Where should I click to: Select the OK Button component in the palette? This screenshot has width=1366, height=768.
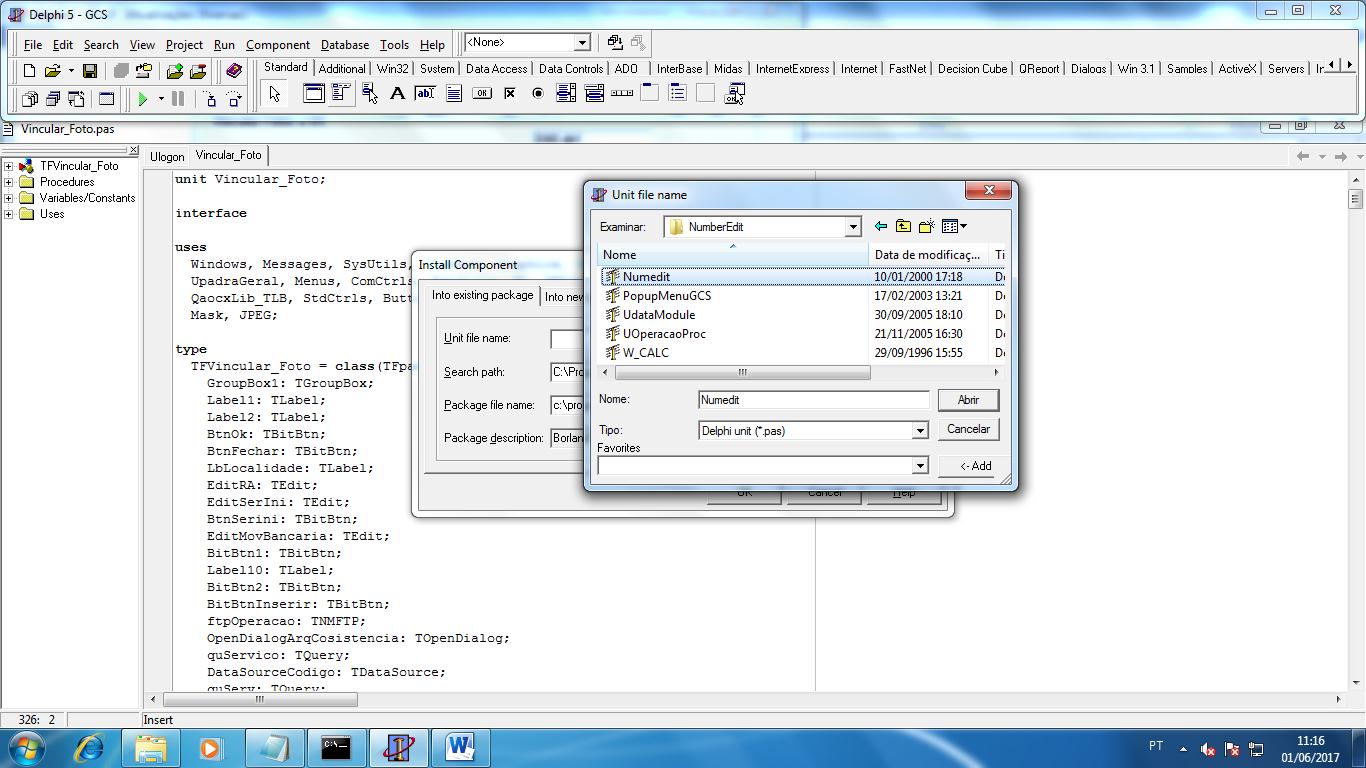[482, 94]
